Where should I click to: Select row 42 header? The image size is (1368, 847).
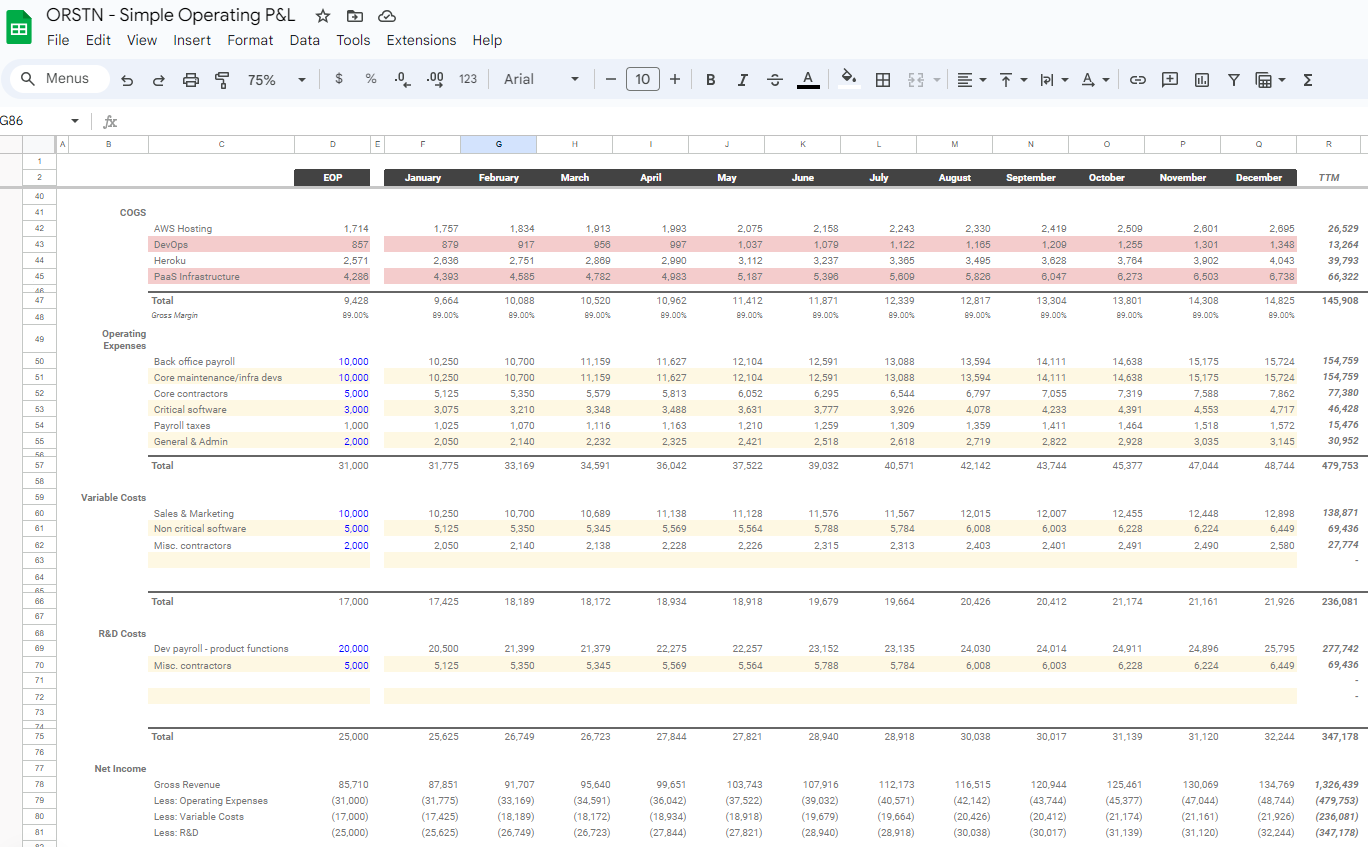(39, 229)
